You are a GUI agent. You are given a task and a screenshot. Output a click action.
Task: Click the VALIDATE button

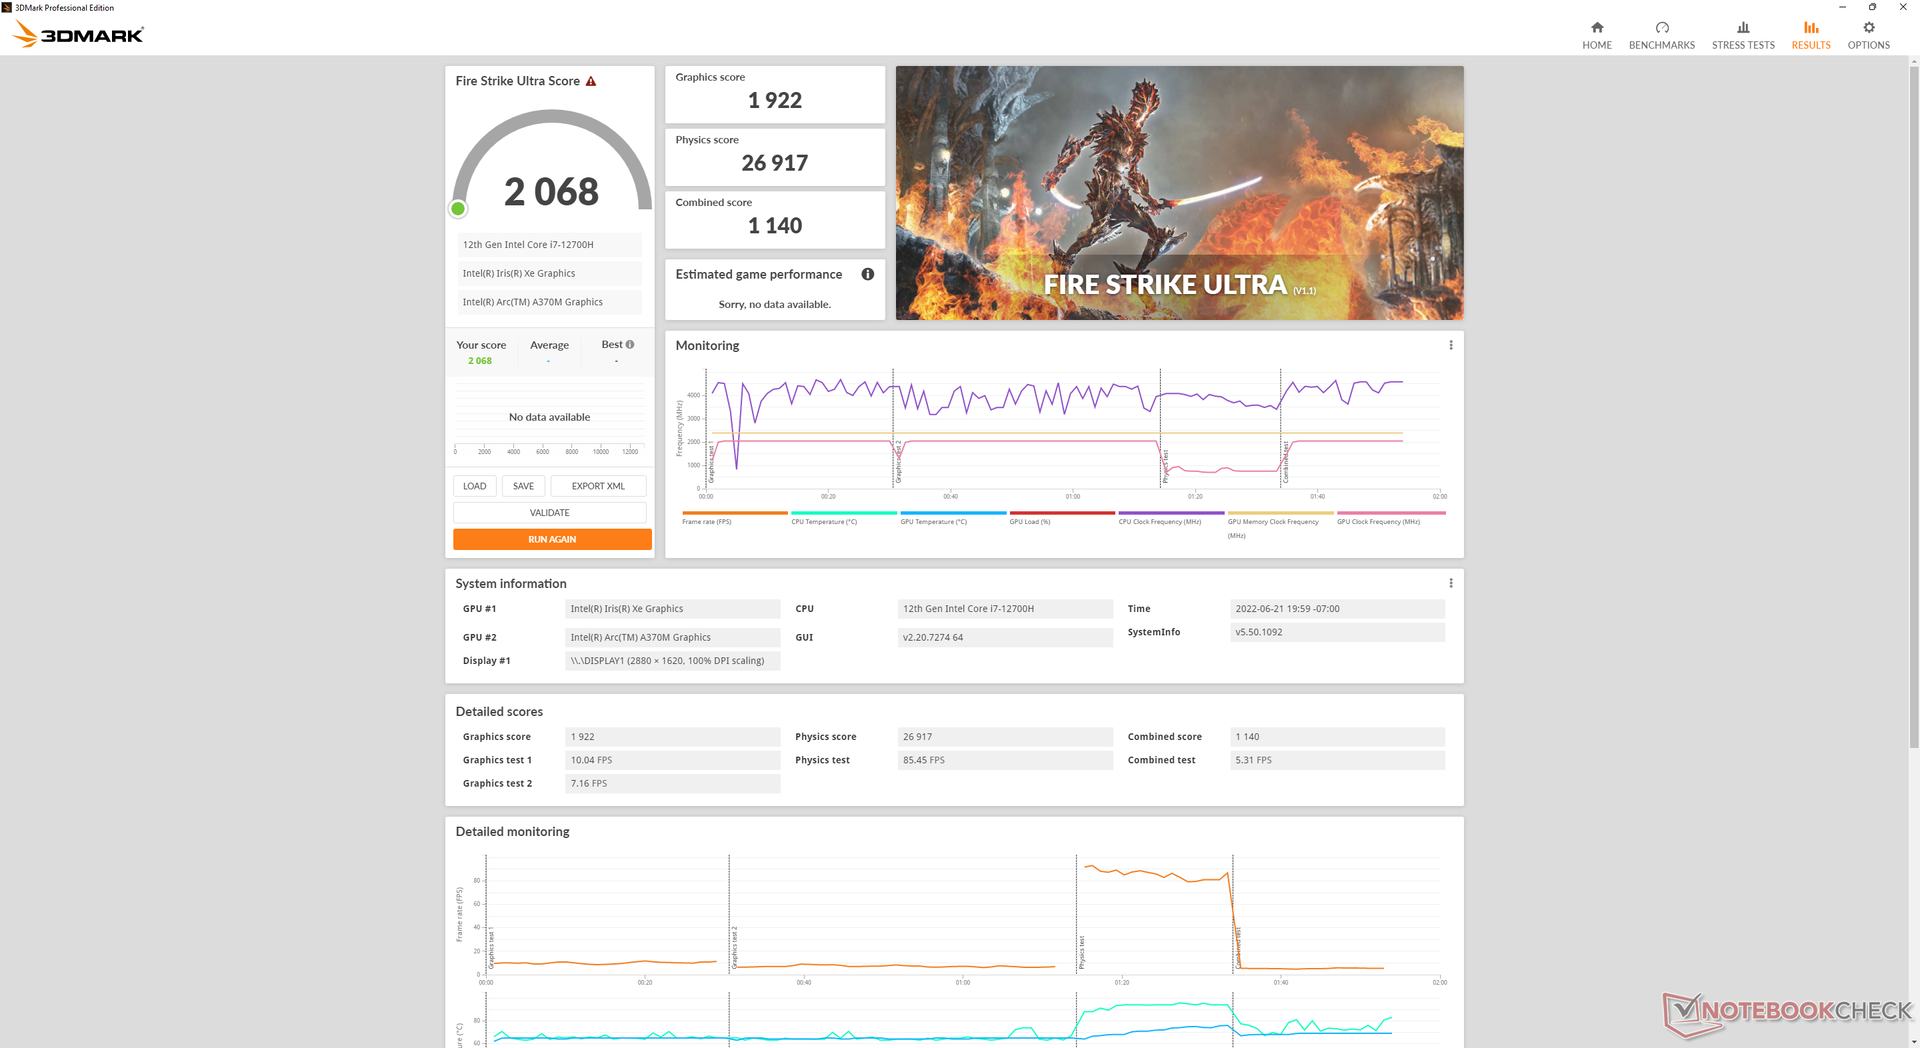pyautogui.click(x=550, y=513)
